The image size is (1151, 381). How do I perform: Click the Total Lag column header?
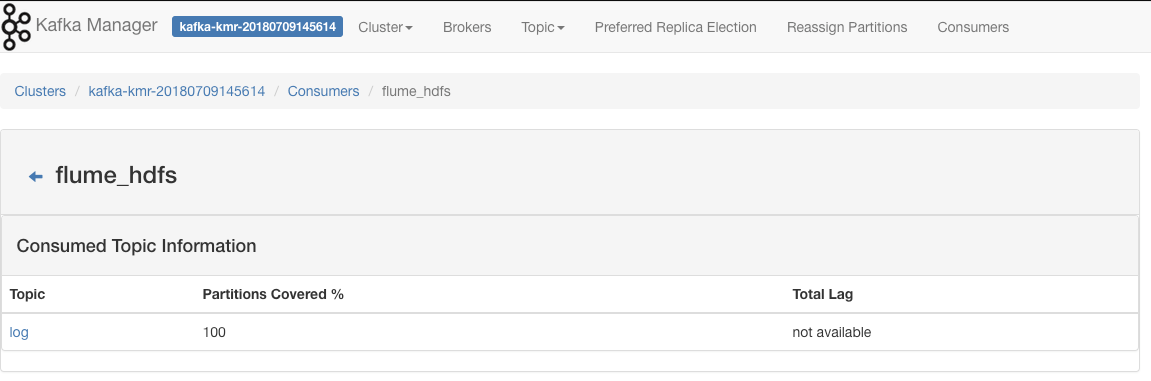(822, 294)
